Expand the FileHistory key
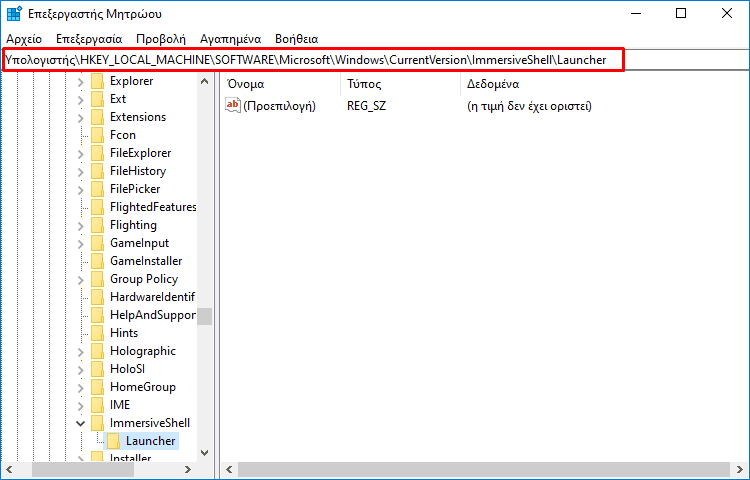750x480 pixels. [80, 172]
